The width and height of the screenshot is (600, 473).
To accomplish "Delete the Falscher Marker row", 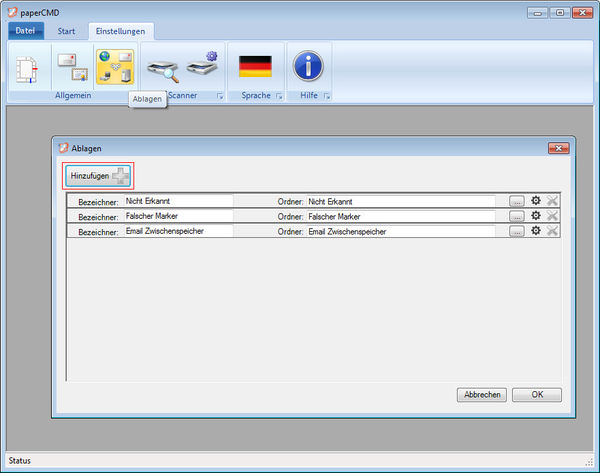I will tap(552, 215).
